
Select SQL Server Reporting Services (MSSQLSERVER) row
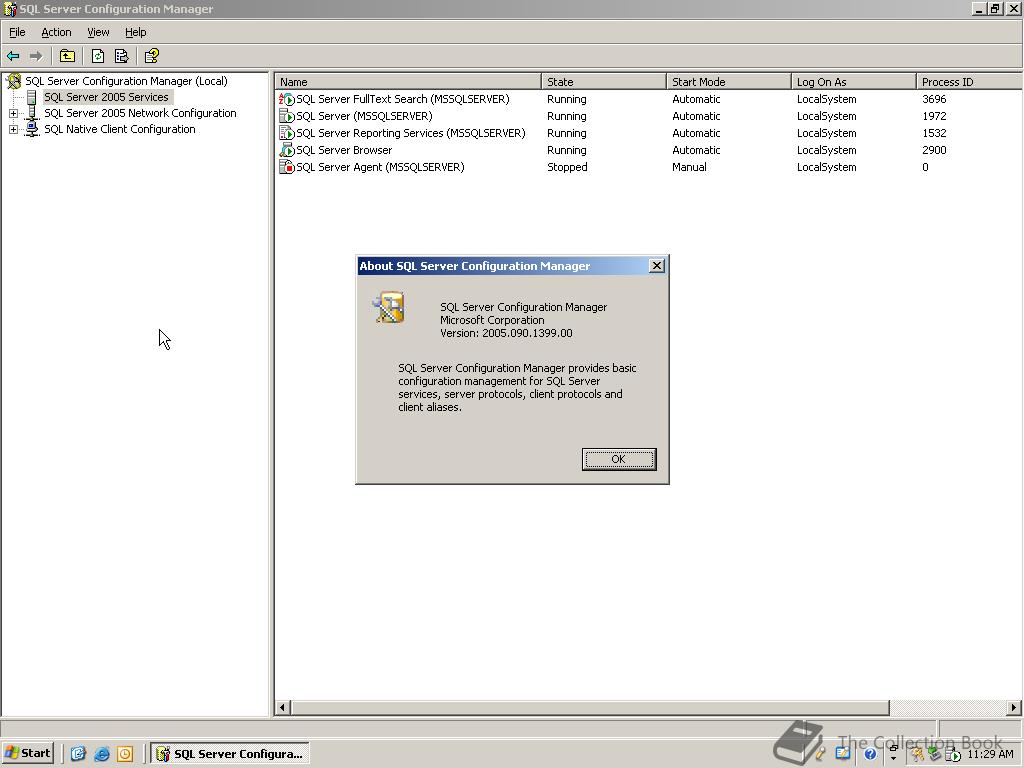(x=648, y=133)
